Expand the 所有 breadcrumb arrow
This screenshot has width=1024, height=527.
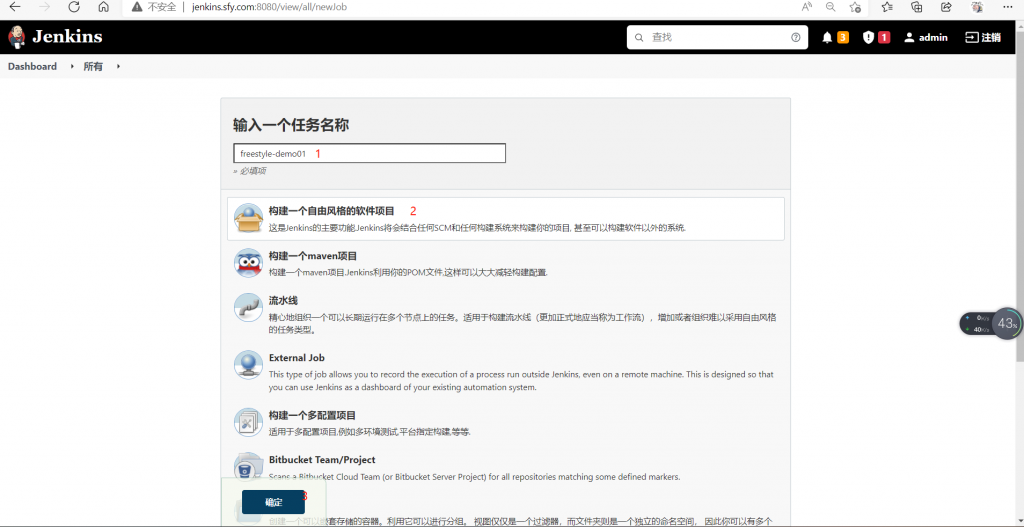(x=118, y=66)
